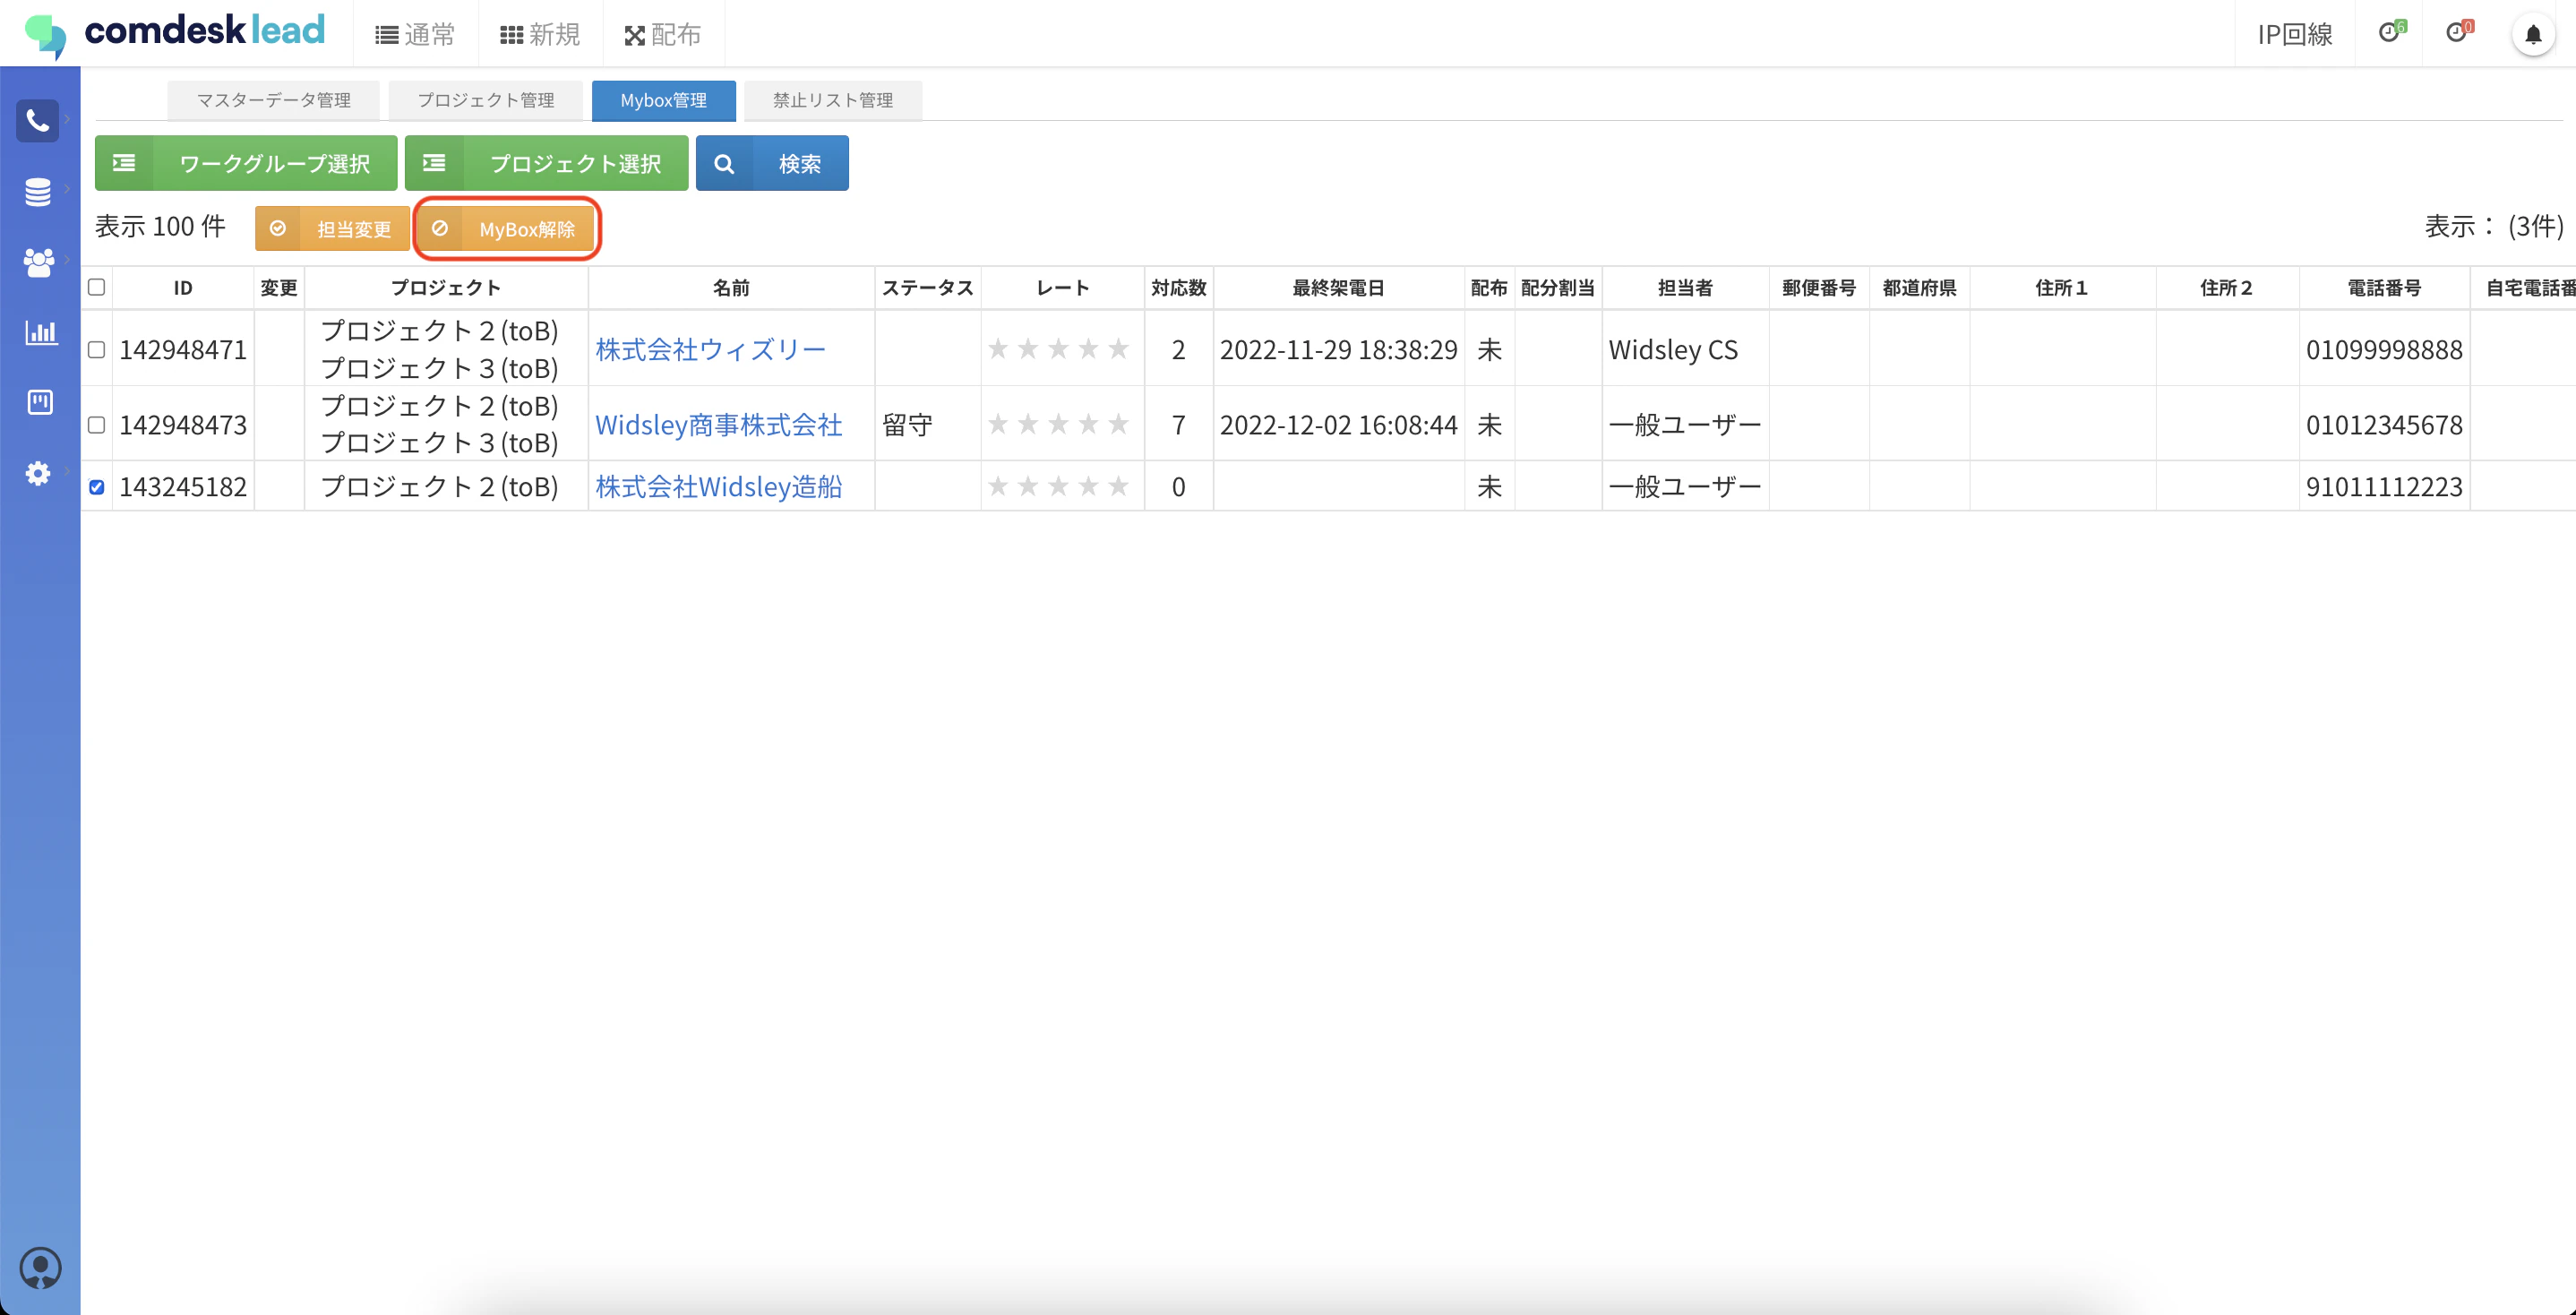Click the date 2022-11-29 18:38:29
The image size is (2576, 1315).
click(1339, 350)
